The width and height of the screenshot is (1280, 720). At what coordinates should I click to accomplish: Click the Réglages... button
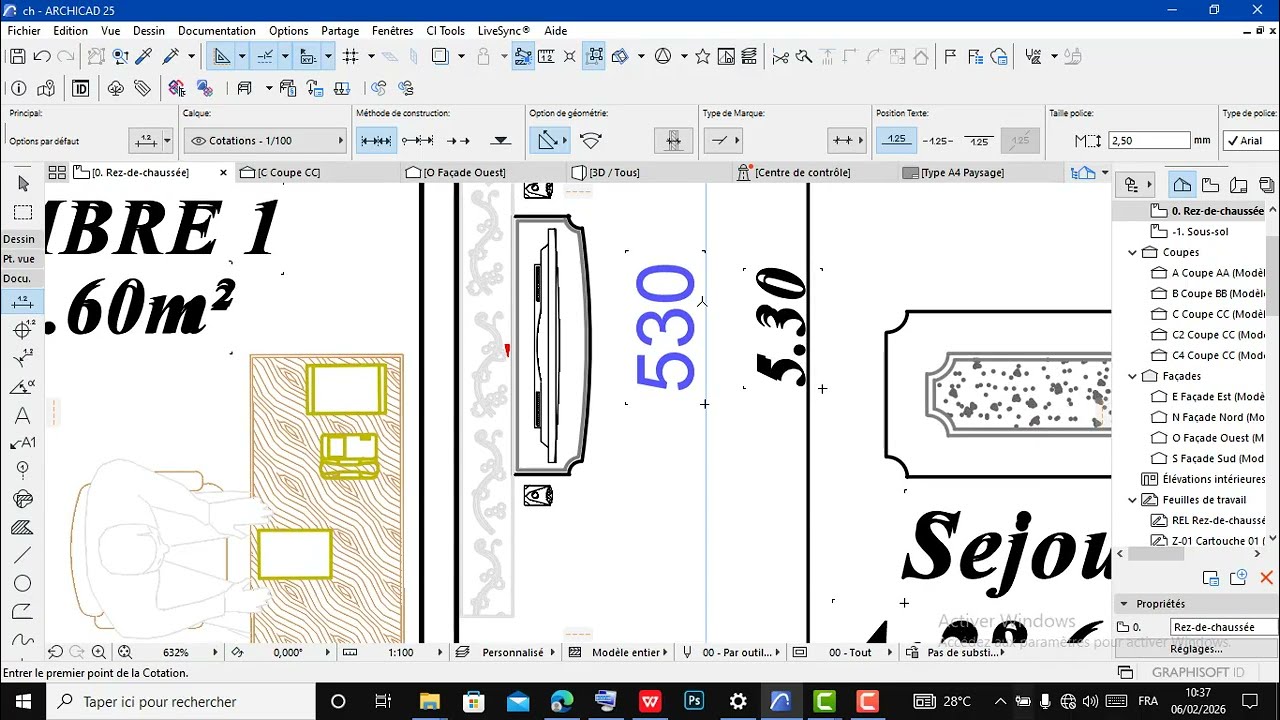coord(1196,649)
